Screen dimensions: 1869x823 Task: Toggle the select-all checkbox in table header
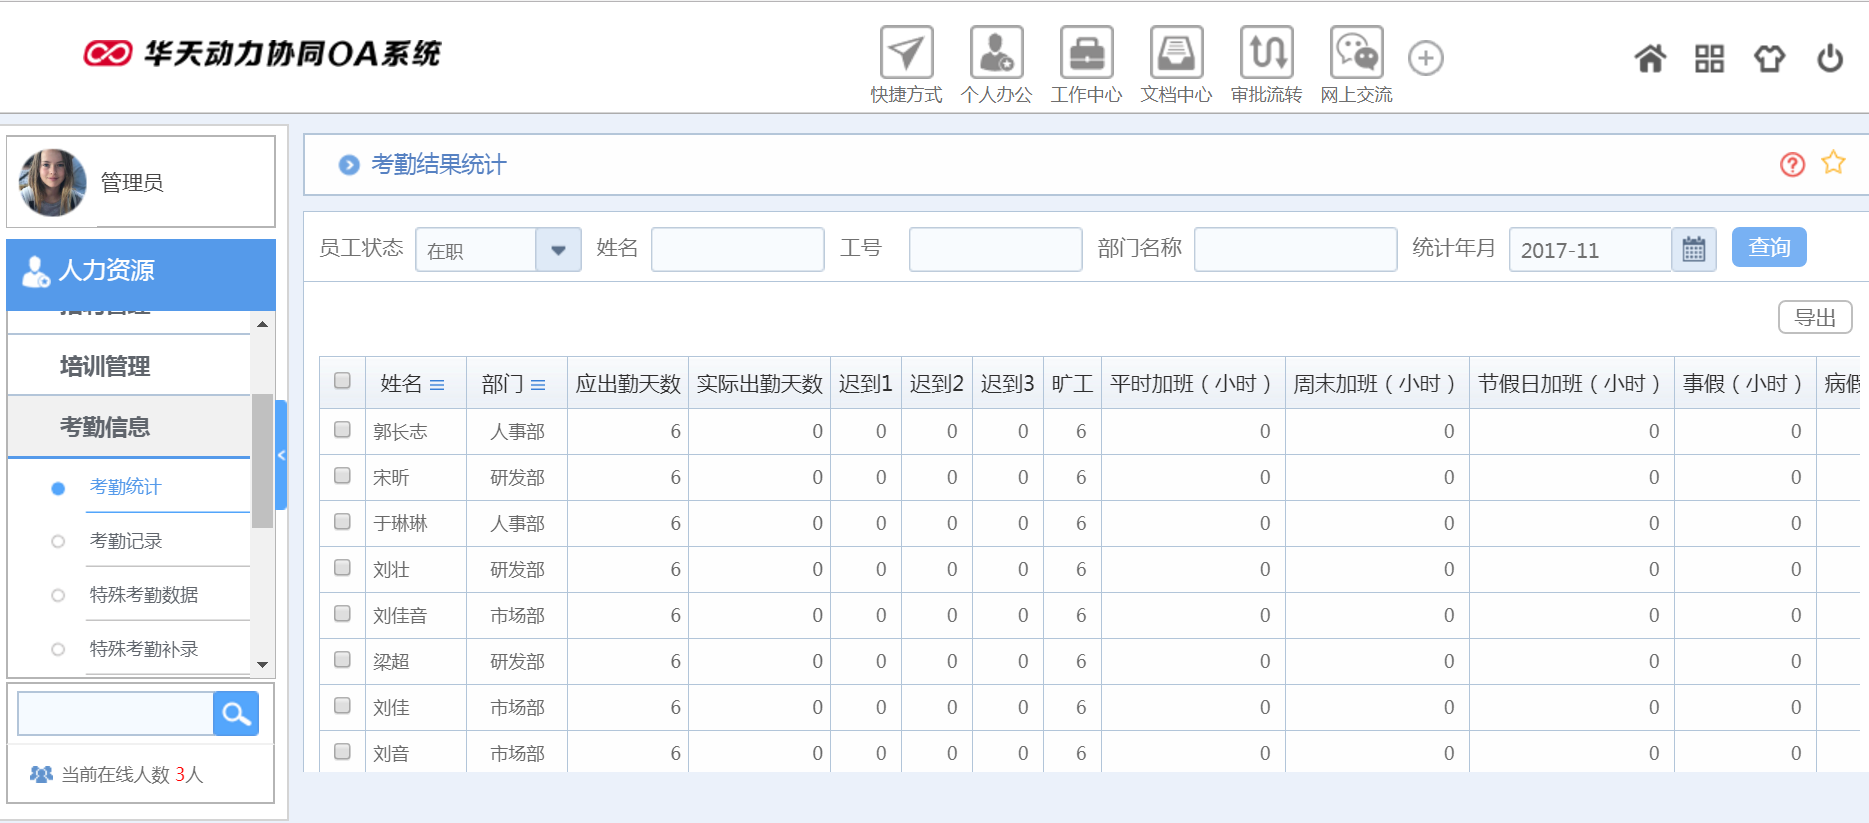point(342,381)
